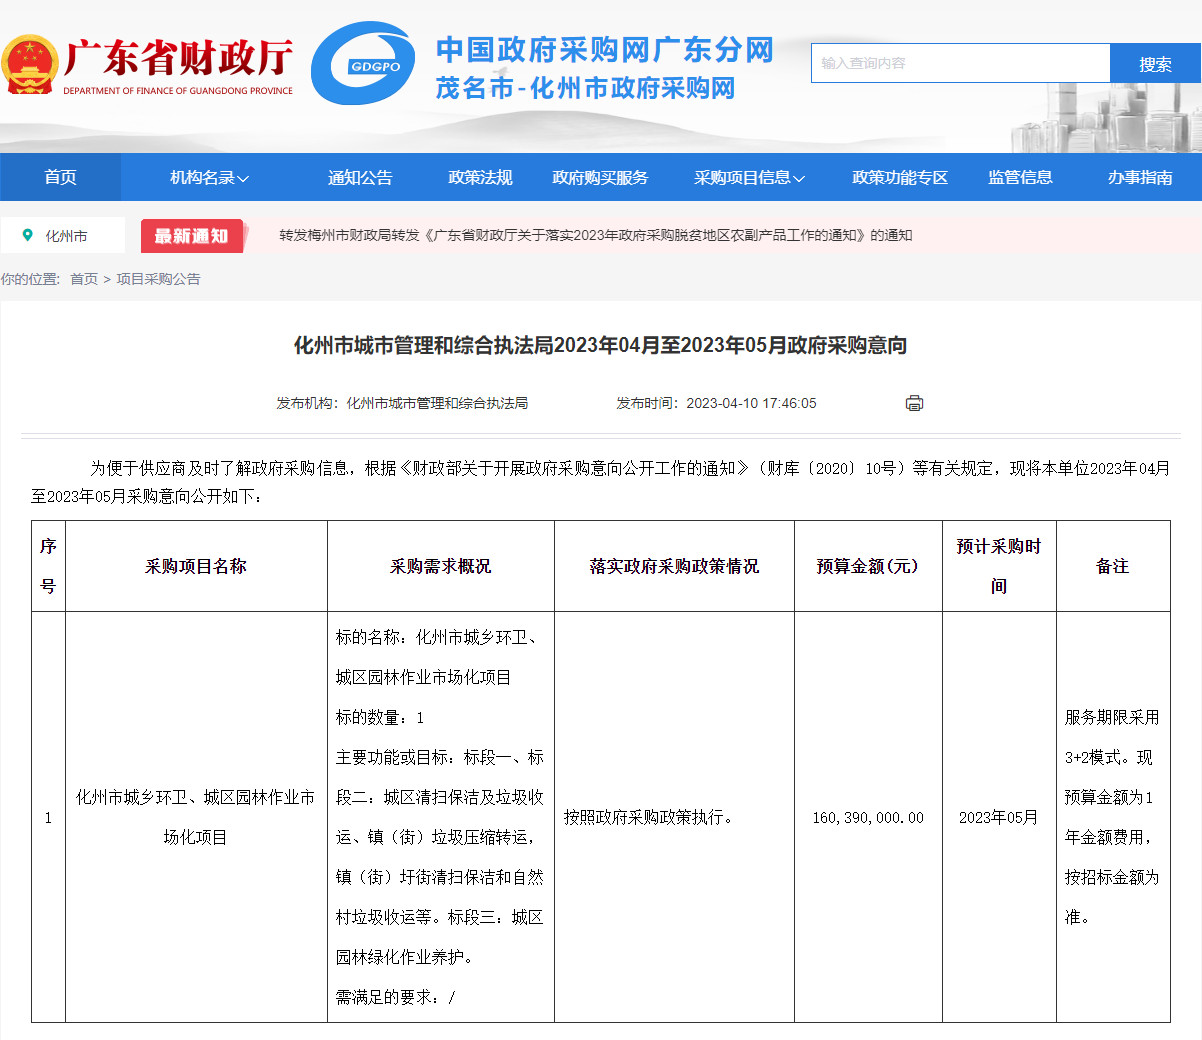Select the 监管信息 navigation item
The width and height of the screenshot is (1202, 1040).
point(1020,177)
